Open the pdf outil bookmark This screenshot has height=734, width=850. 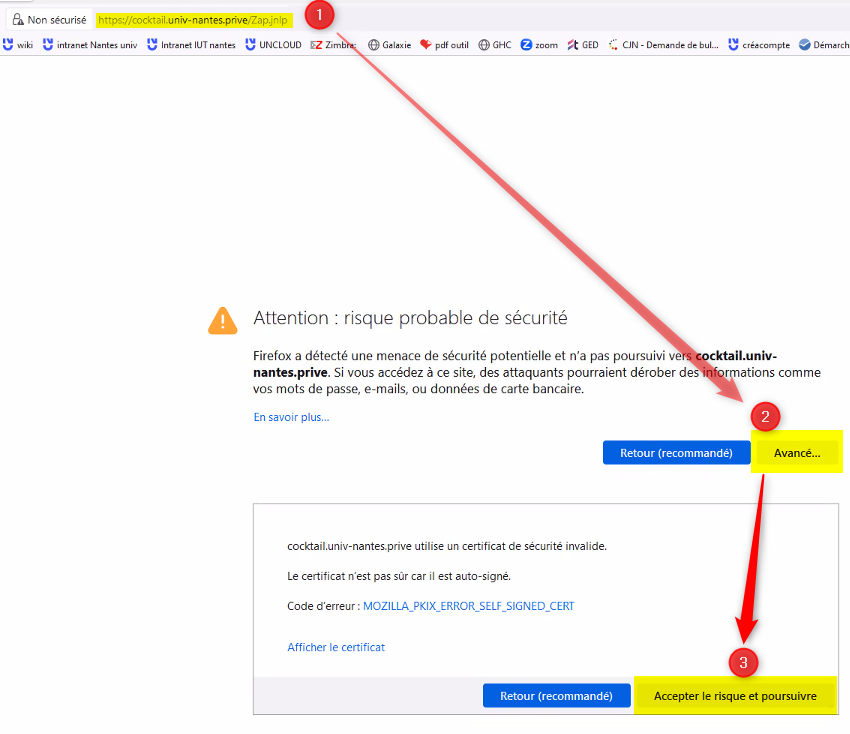click(443, 44)
